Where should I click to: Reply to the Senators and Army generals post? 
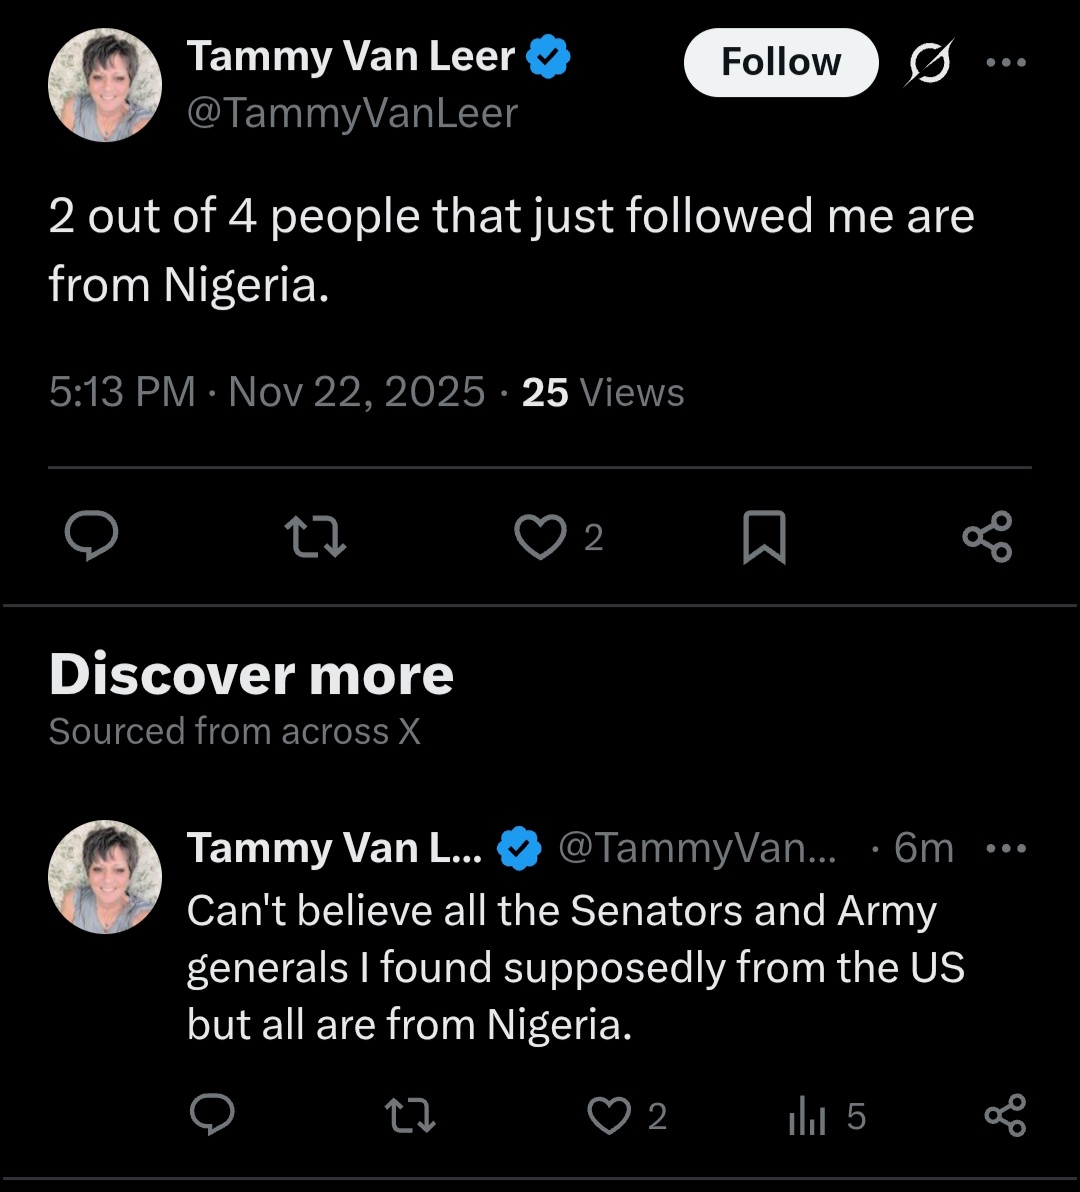click(x=212, y=1115)
